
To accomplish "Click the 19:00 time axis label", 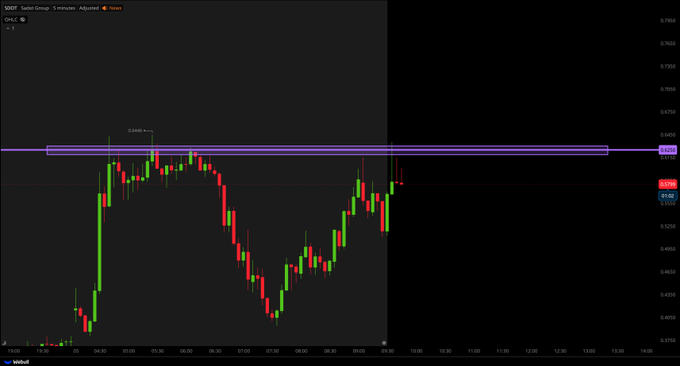I will pyautogui.click(x=14, y=351).
